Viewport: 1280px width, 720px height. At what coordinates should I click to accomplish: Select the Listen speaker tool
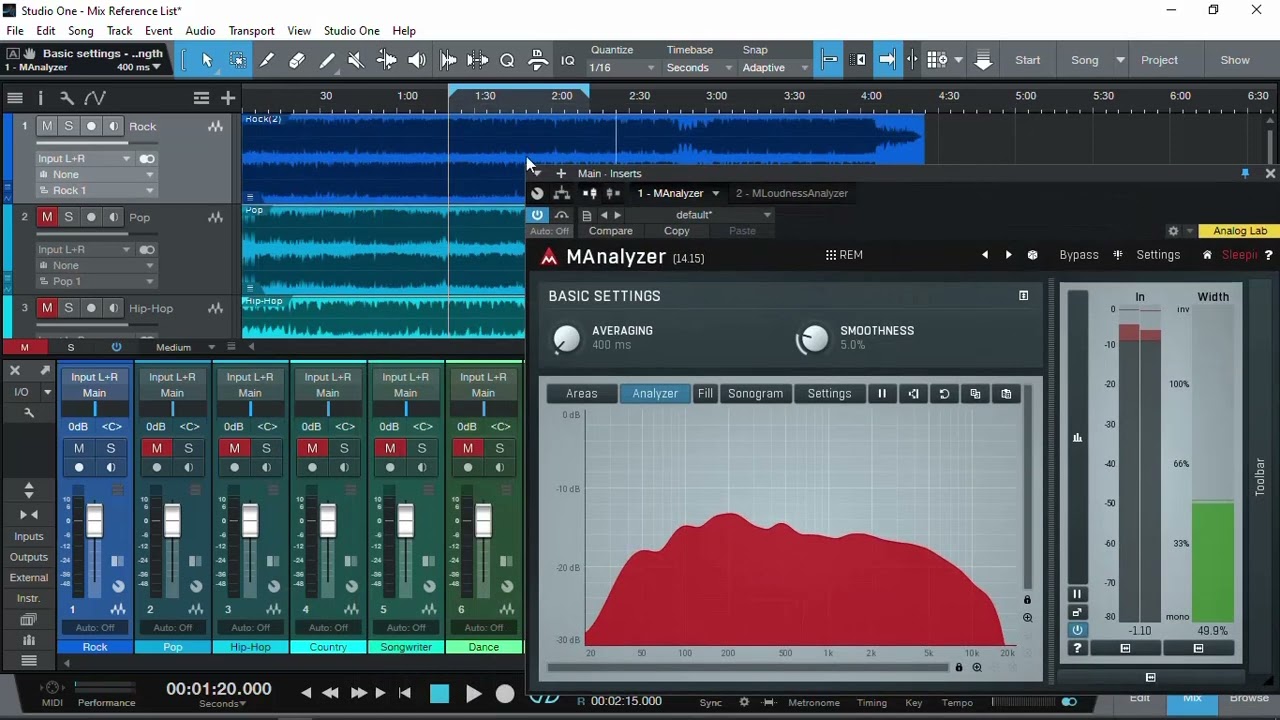(417, 60)
